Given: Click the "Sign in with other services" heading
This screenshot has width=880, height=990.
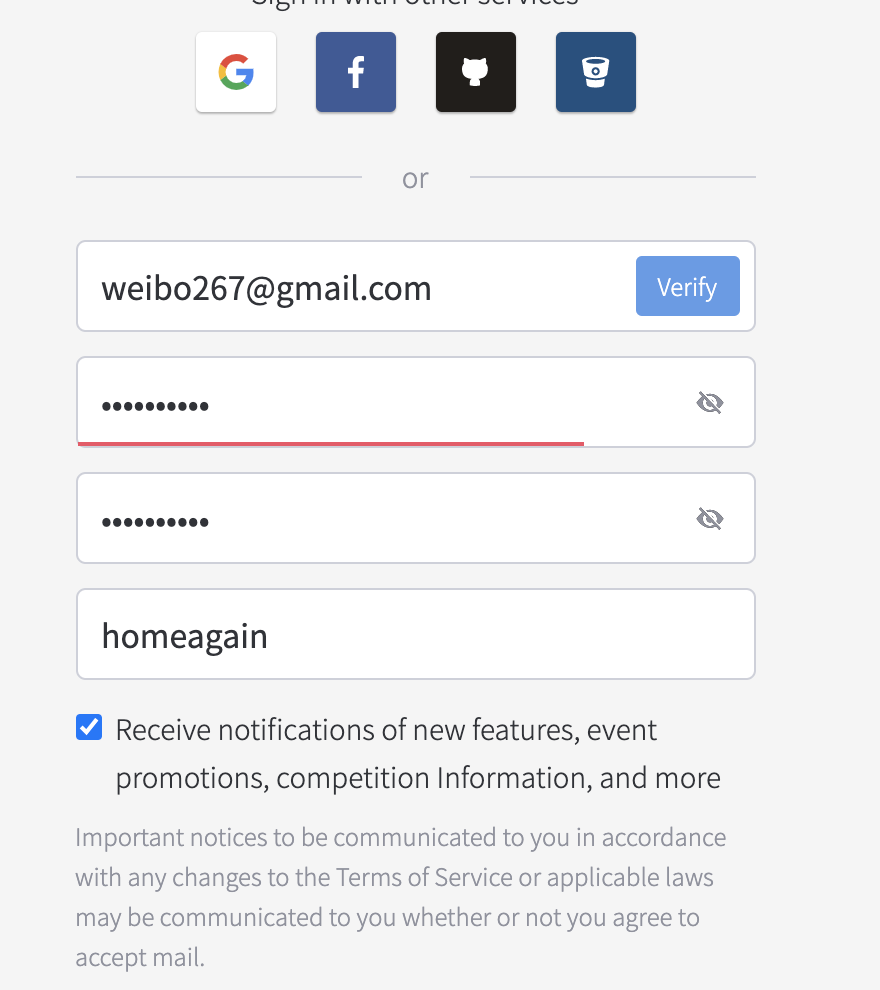Looking at the screenshot, I should [415, 3].
